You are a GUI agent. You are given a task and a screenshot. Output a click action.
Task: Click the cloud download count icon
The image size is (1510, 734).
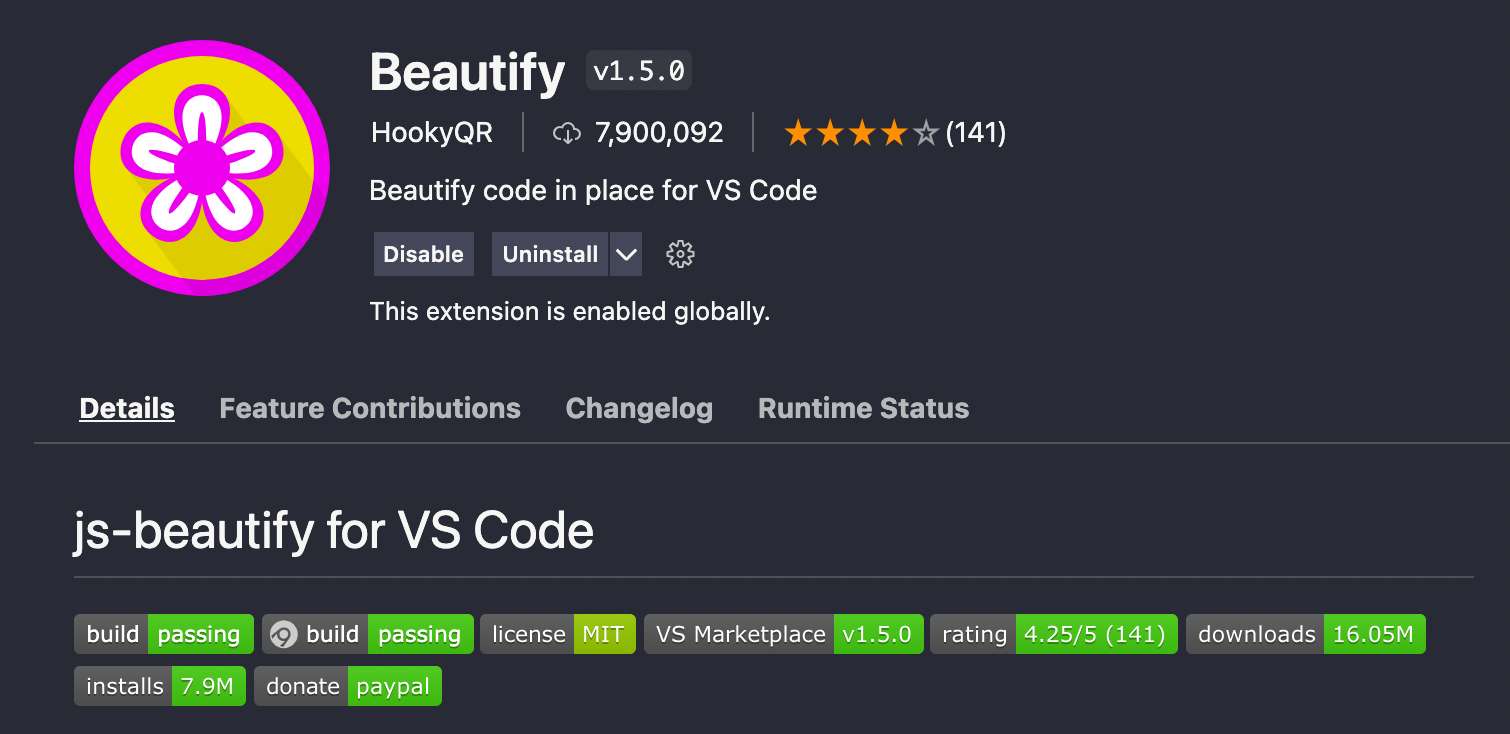[567, 133]
